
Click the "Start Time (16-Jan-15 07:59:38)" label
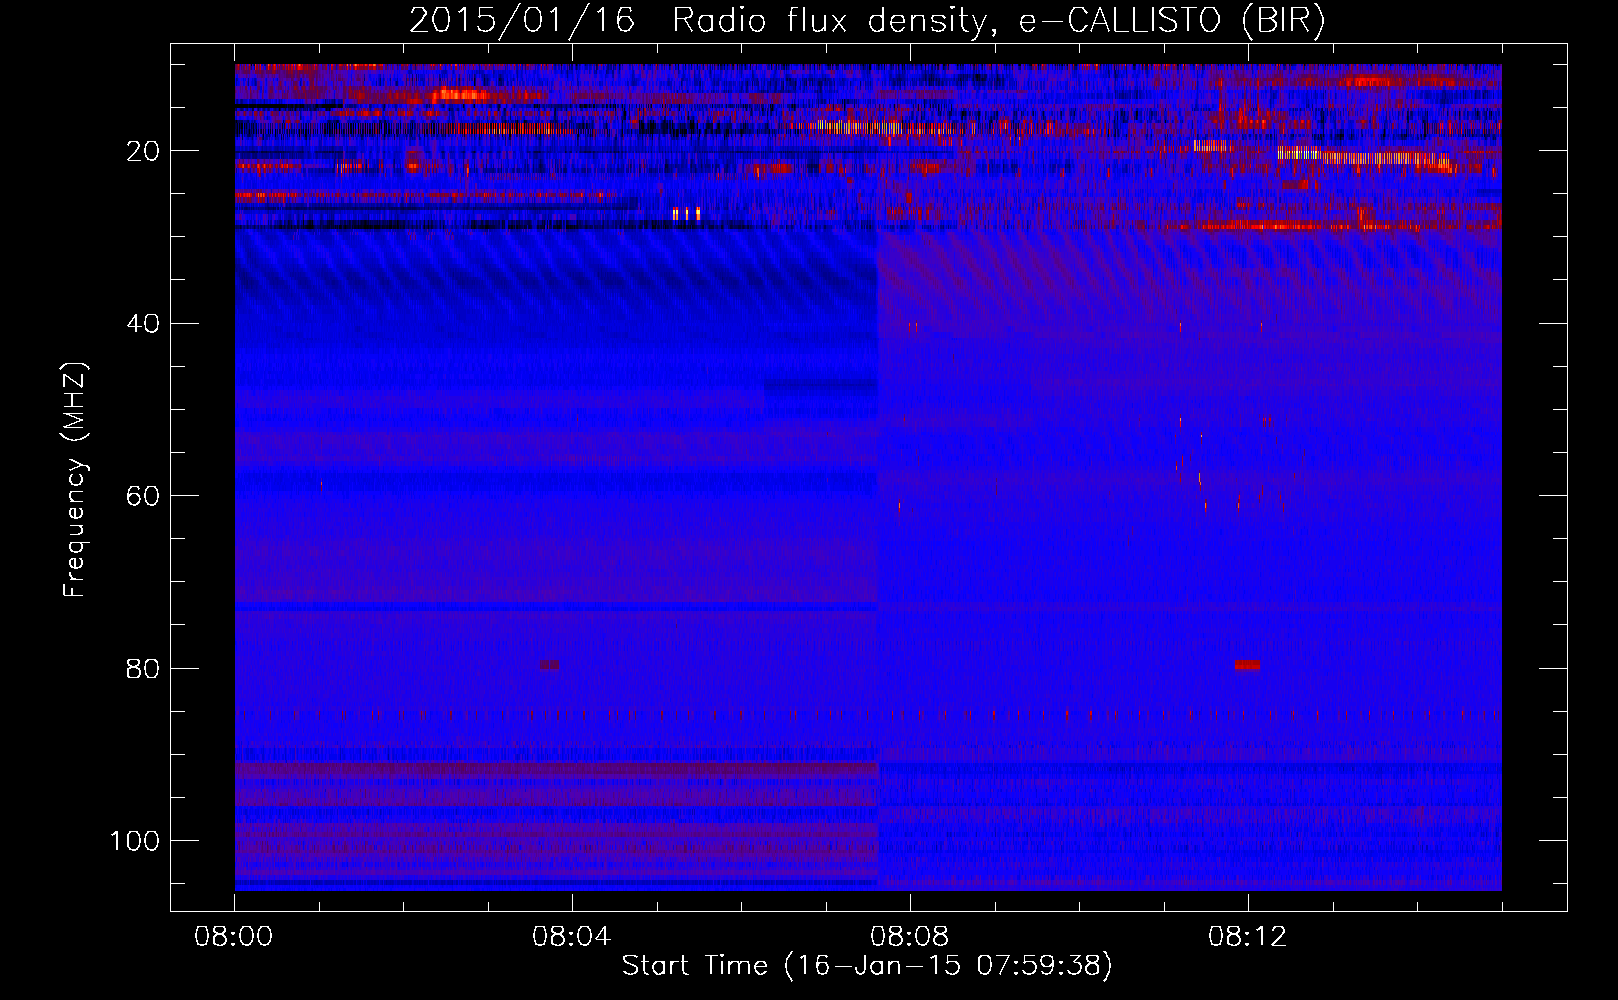point(867,966)
